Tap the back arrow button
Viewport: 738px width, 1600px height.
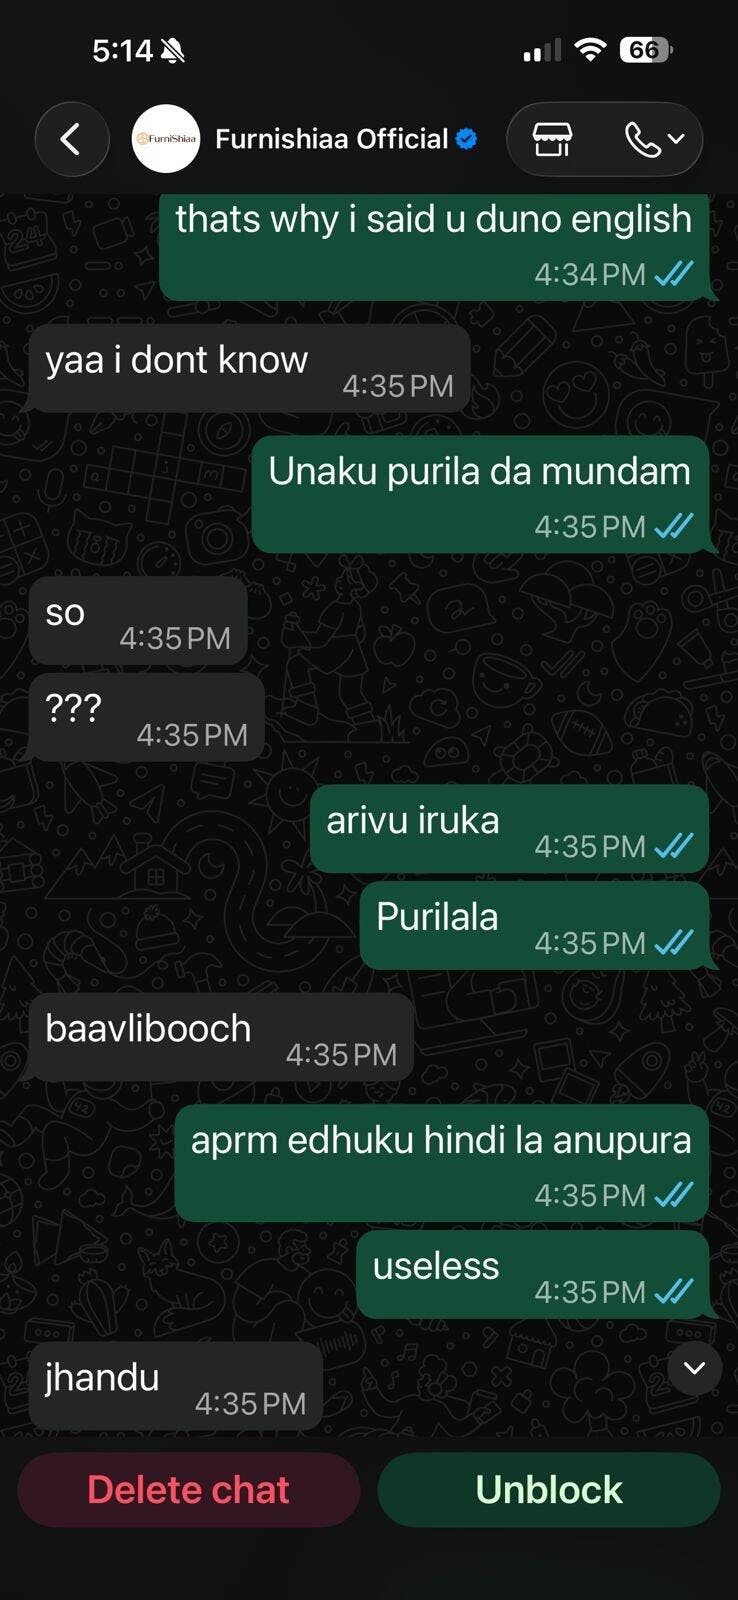pos(71,139)
